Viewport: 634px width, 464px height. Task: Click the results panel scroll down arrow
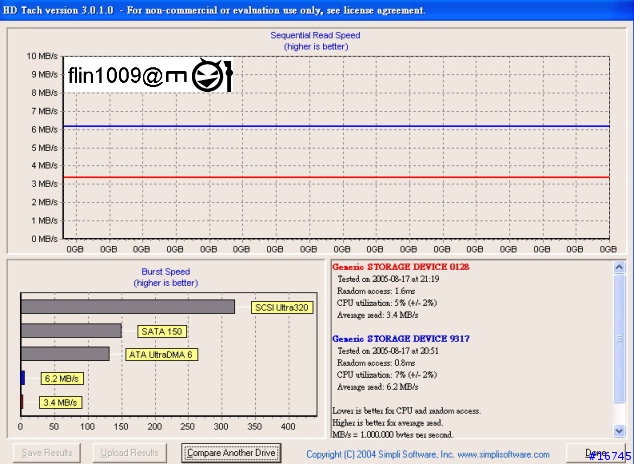(619, 431)
